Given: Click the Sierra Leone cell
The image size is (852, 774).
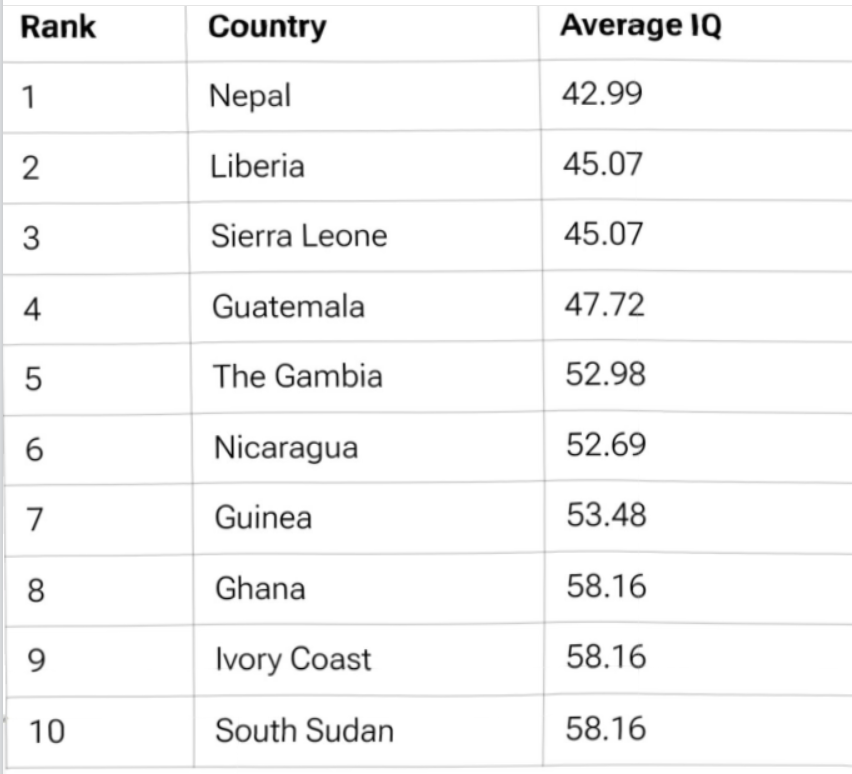Looking at the screenshot, I should [x=298, y=236].
